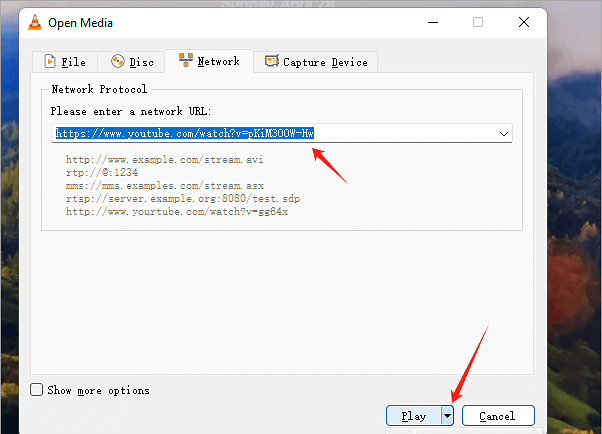
Task: Expand the network URL history dropdown
Action: click(503, 133)
